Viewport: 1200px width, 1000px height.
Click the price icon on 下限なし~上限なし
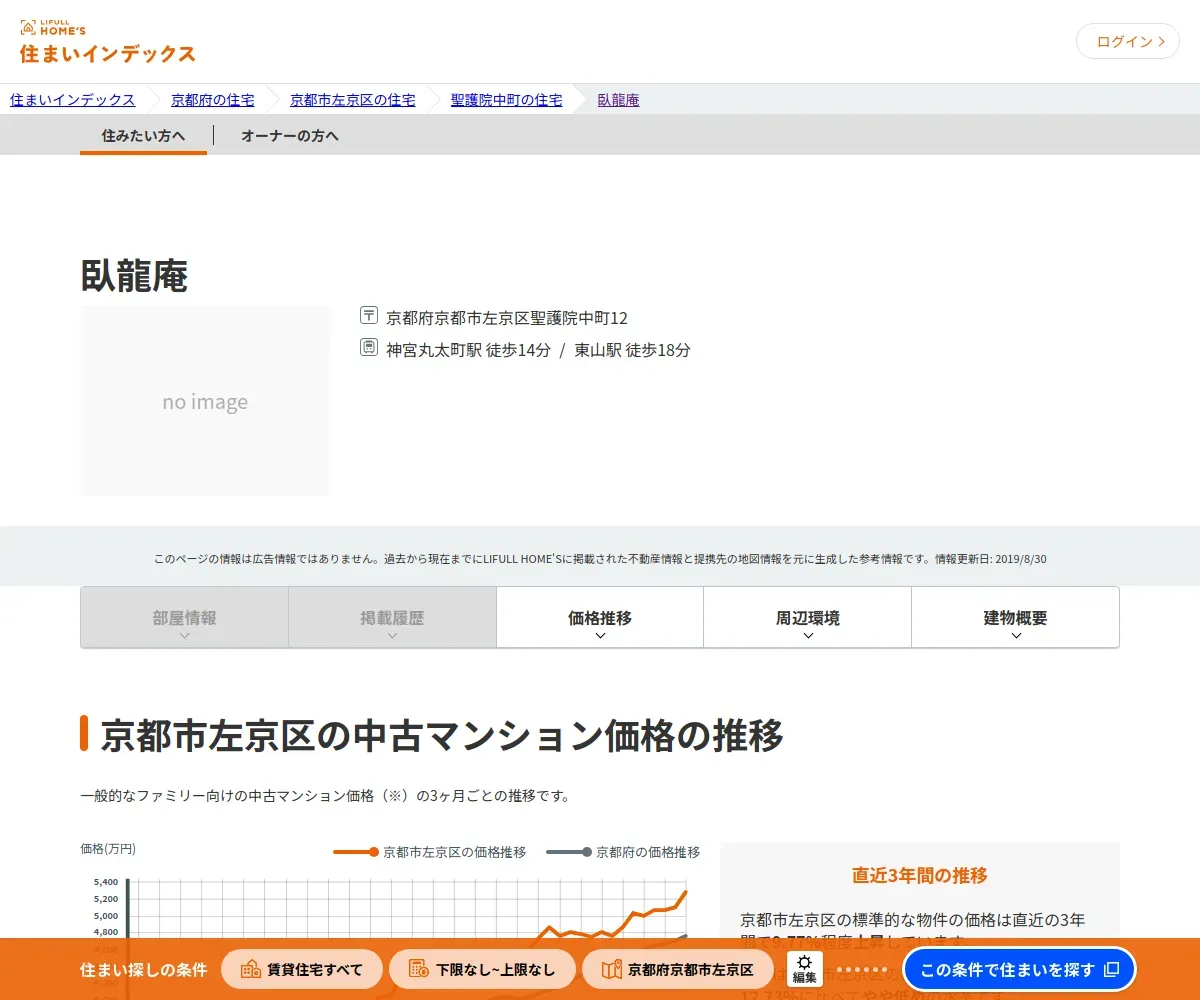[418, 970]
